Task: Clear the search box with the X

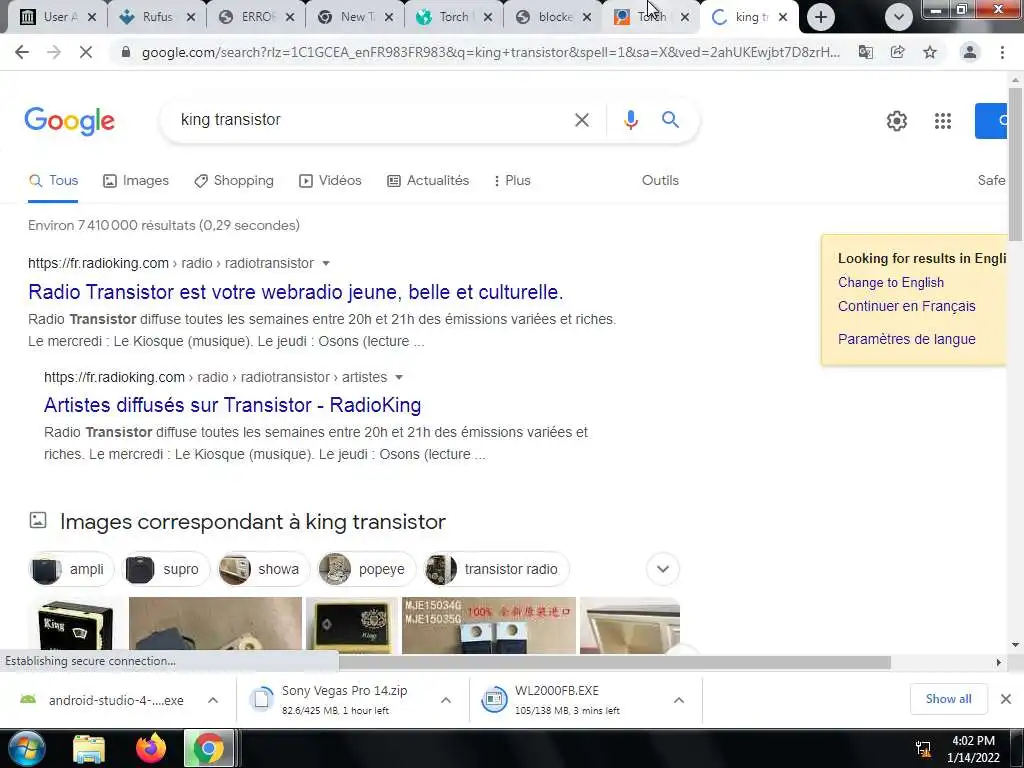Action: click(x=582, y=120)
